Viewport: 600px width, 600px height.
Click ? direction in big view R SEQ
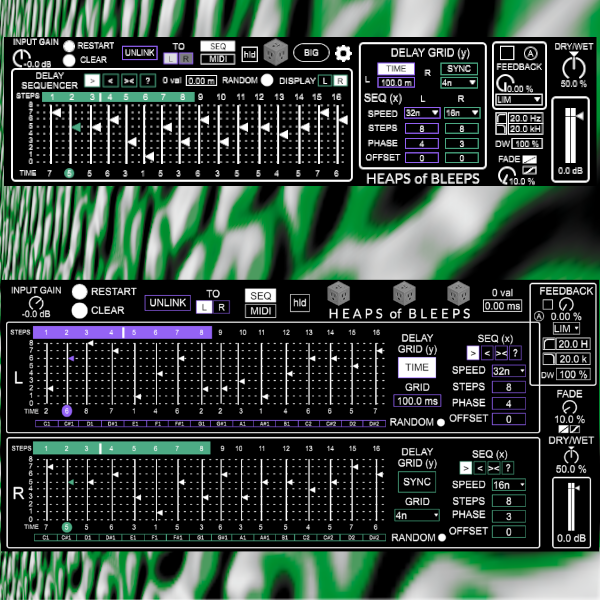pyautogui.click(x=508, y=468)
